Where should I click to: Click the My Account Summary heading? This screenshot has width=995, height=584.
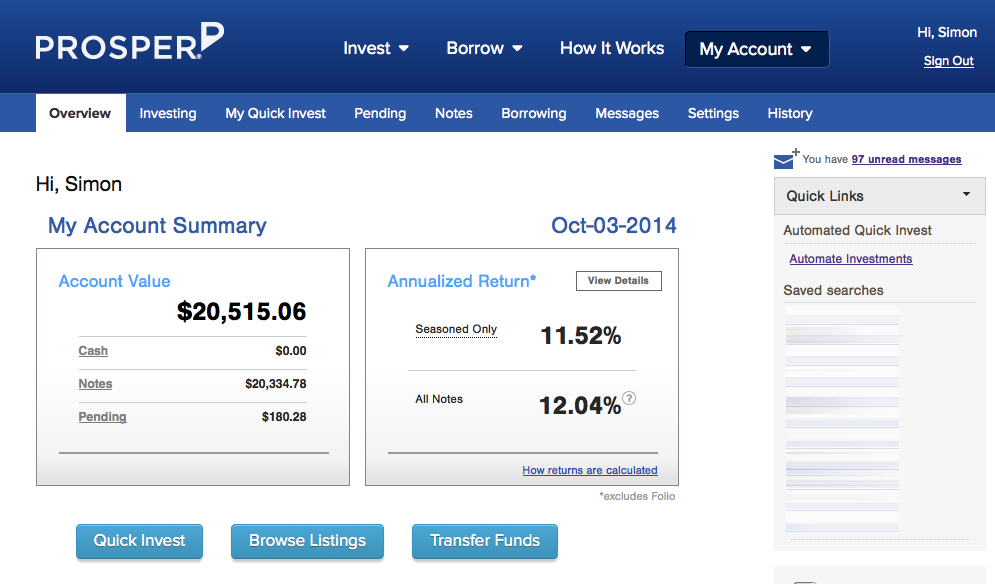[x=157, y=225]
